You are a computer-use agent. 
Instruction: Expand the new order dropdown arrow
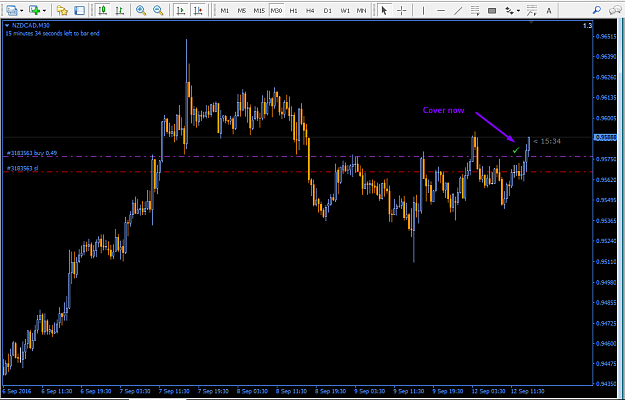pyautogui.click(x=44, y=11)
